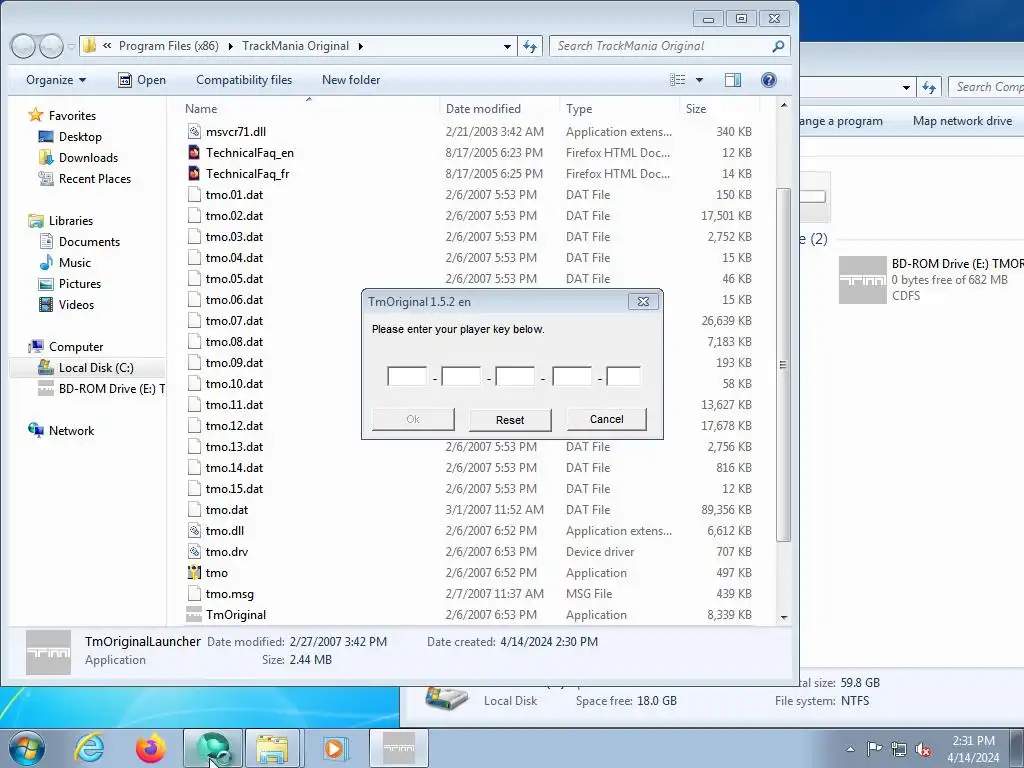Open Firefox from the taskbar

click(x=151, y=748)
